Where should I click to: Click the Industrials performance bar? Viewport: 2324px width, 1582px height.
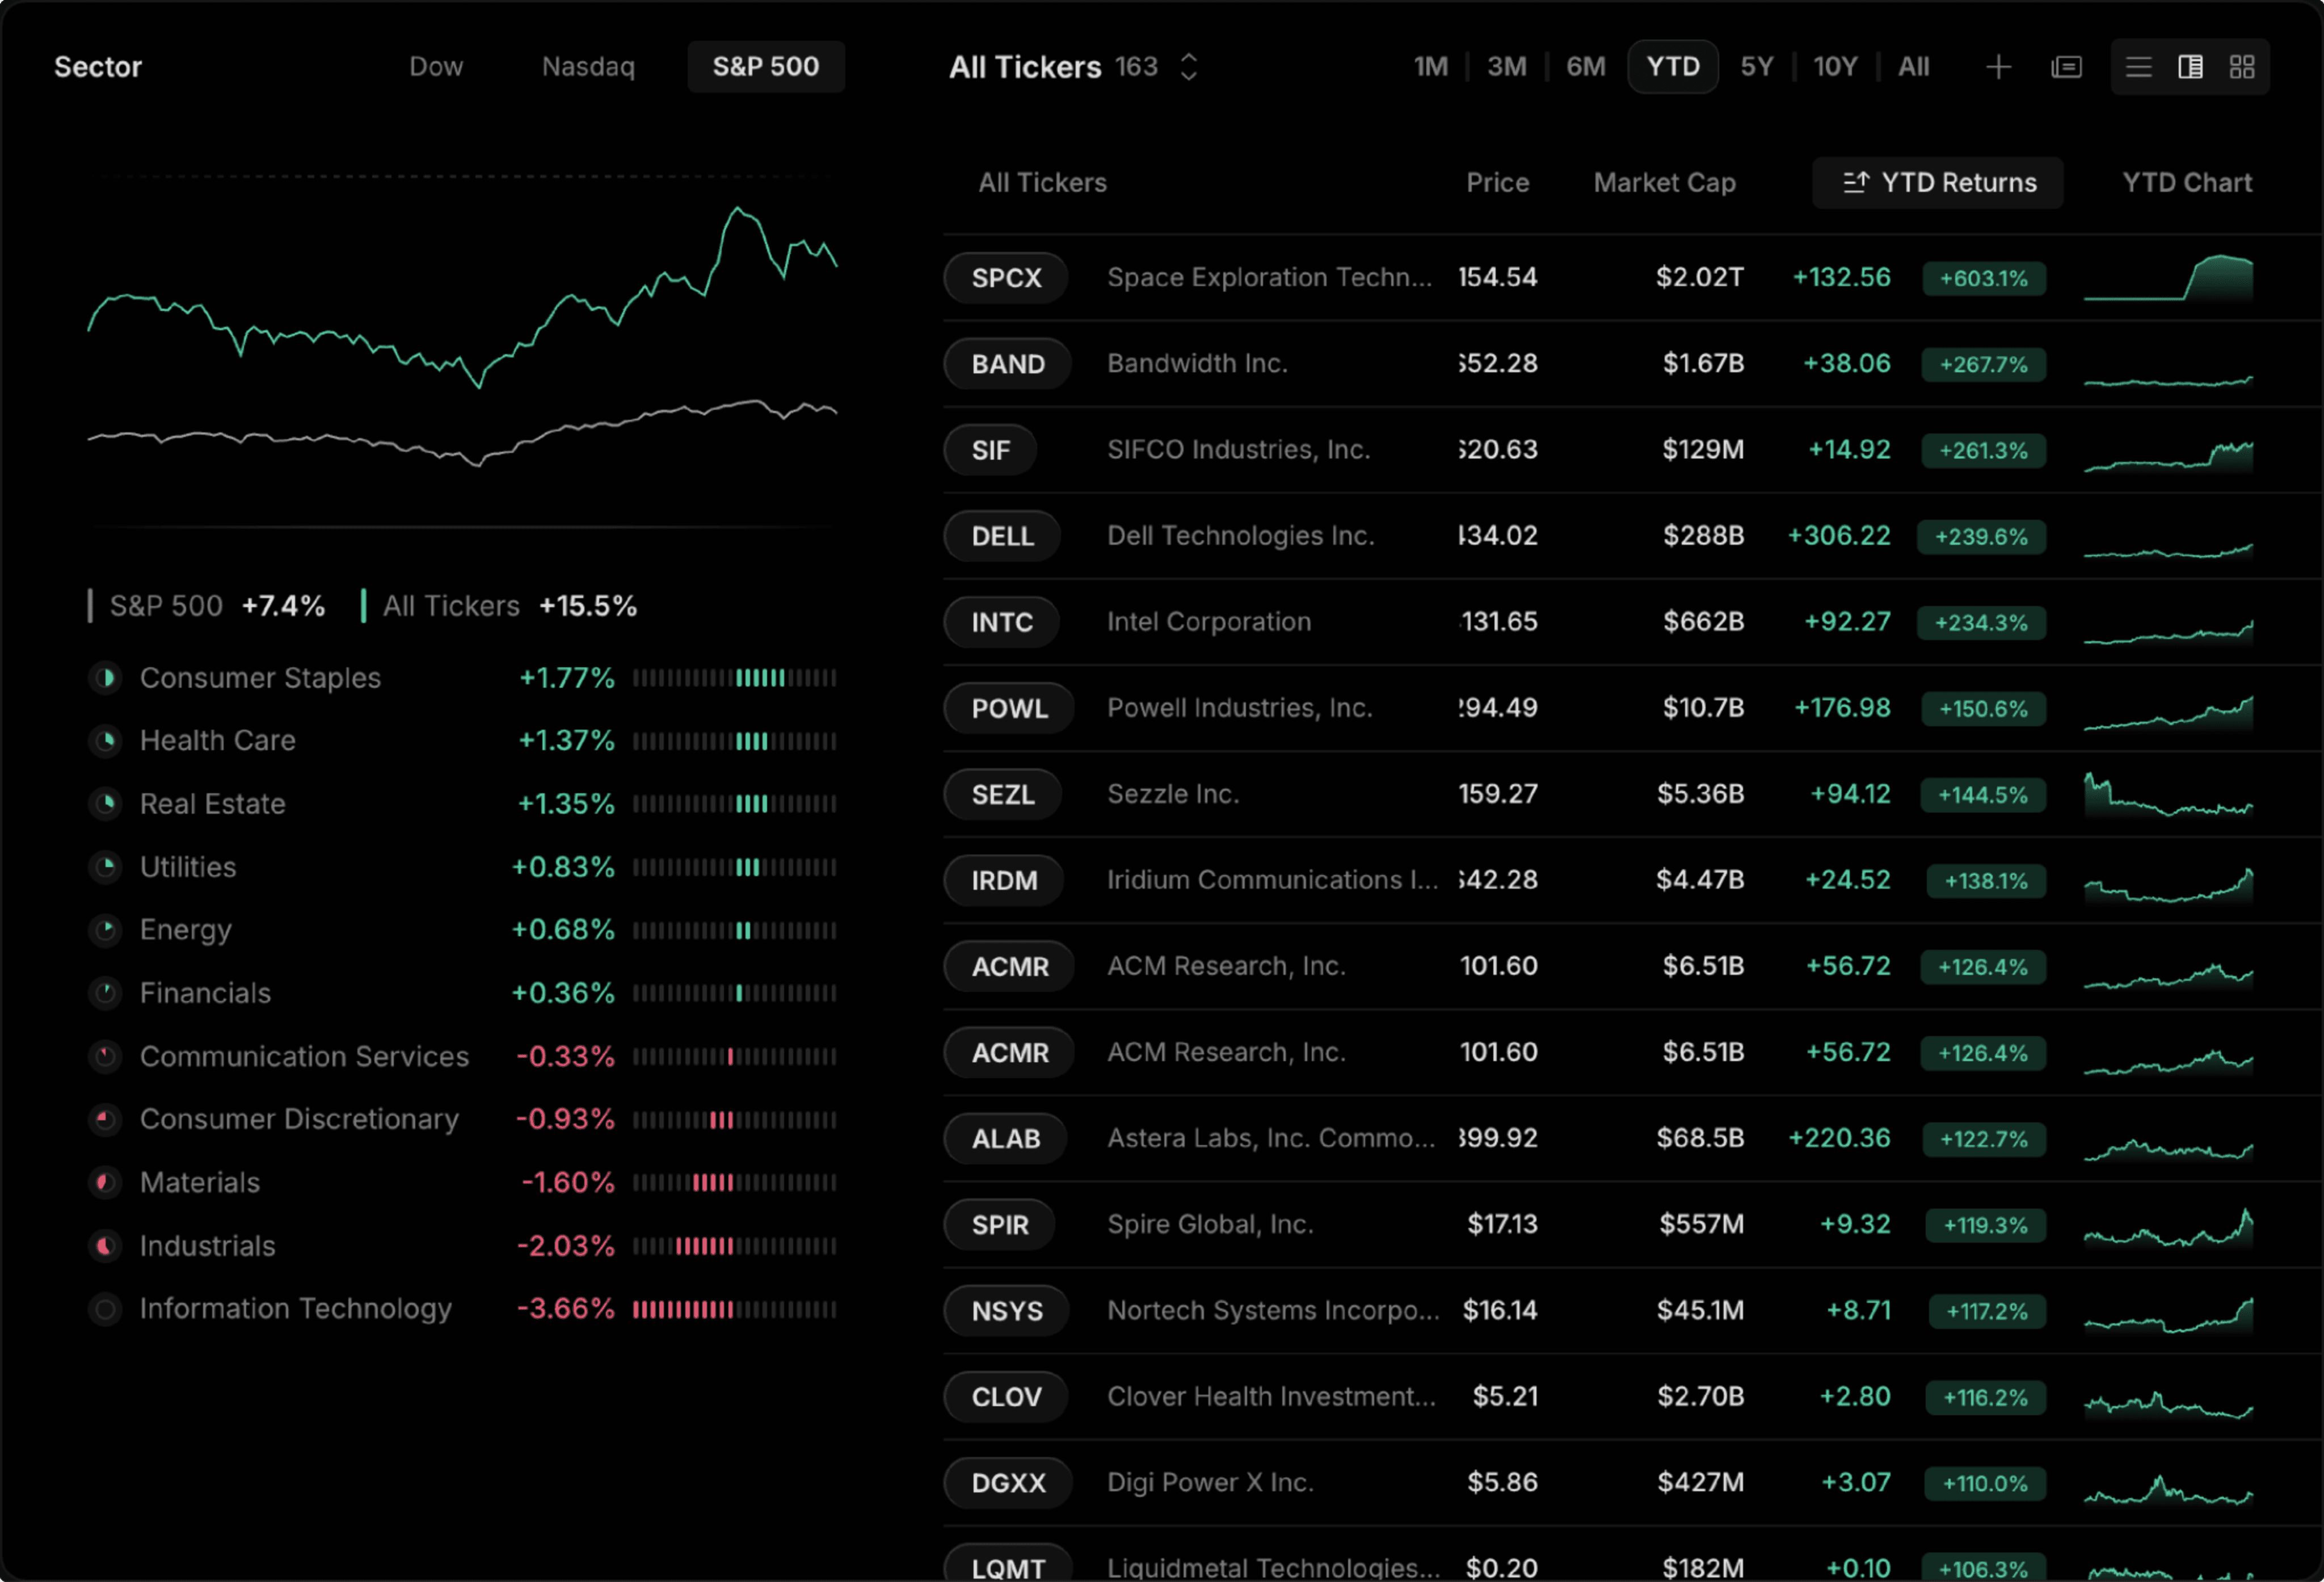click(735, 1246)
